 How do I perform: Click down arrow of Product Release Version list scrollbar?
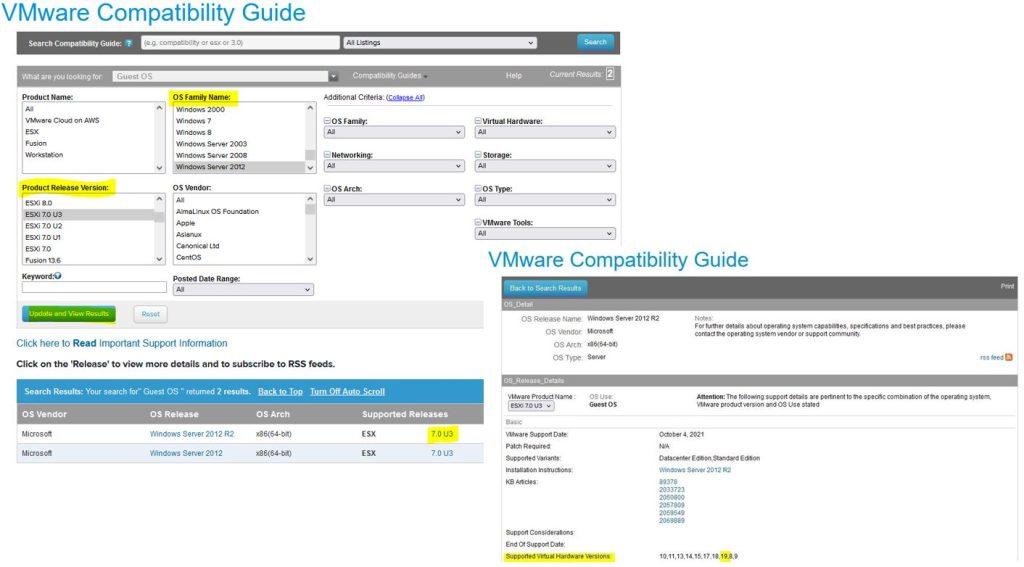click(159, 259)
